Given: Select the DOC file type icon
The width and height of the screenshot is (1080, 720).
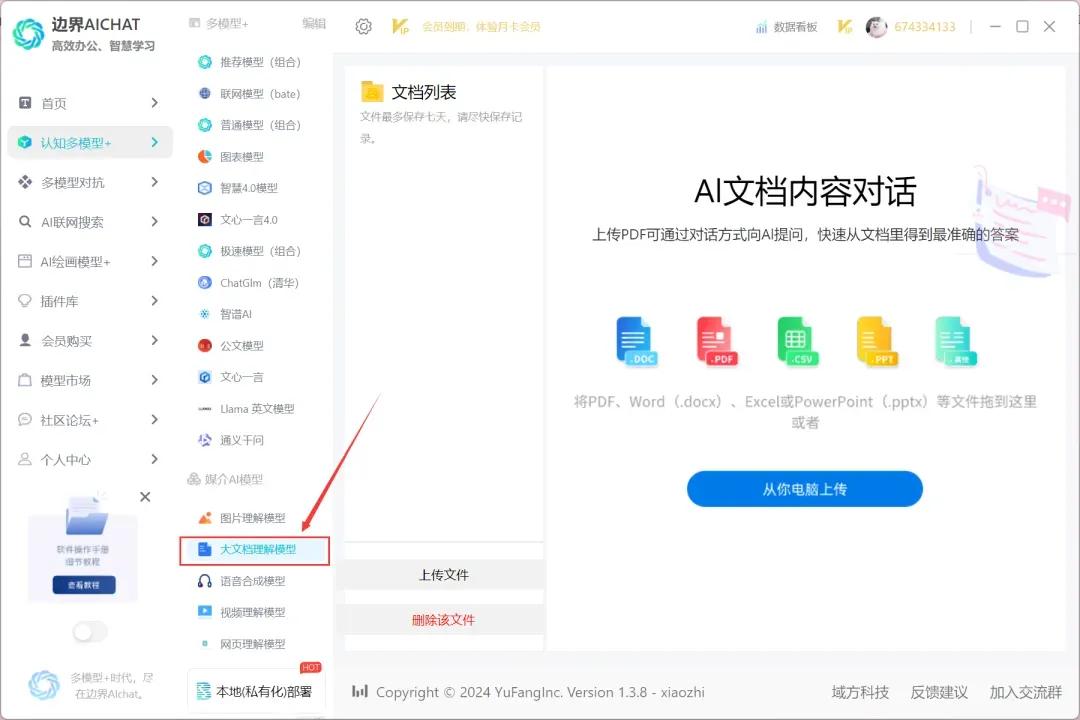Looking at the screenshot, I should (x=635, y=341).
